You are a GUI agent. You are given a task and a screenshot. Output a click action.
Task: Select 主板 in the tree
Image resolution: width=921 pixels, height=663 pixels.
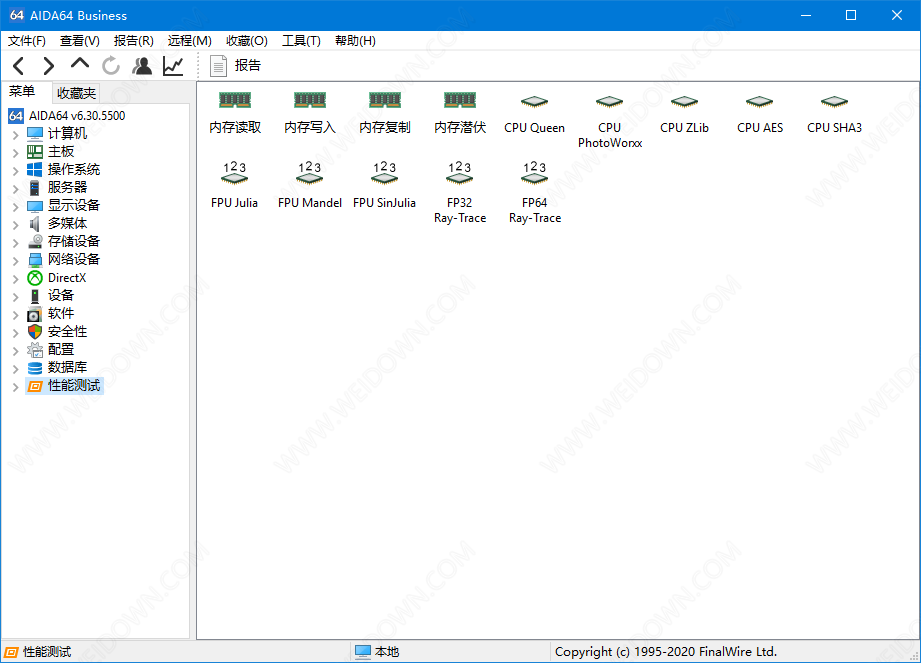(51, 152)
